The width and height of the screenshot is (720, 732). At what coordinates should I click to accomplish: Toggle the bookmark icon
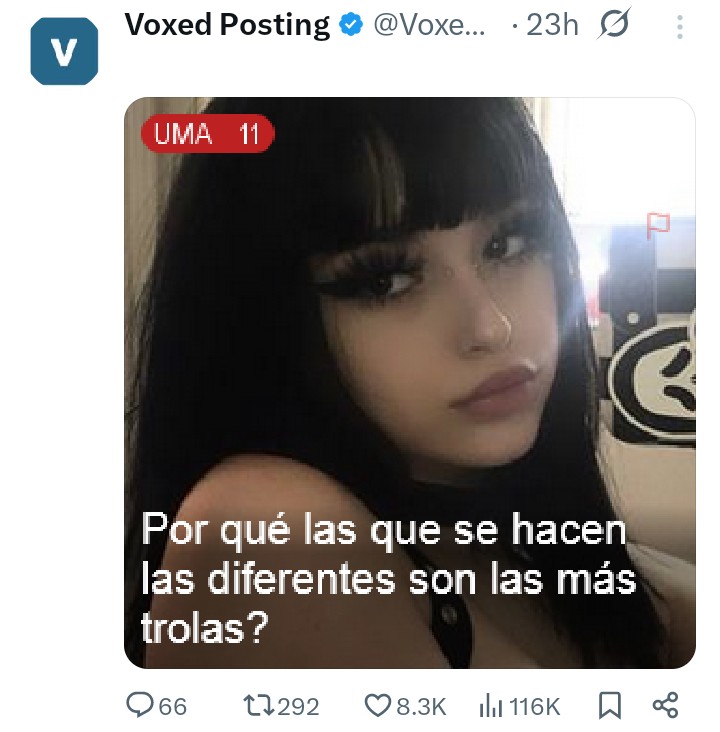610,705
